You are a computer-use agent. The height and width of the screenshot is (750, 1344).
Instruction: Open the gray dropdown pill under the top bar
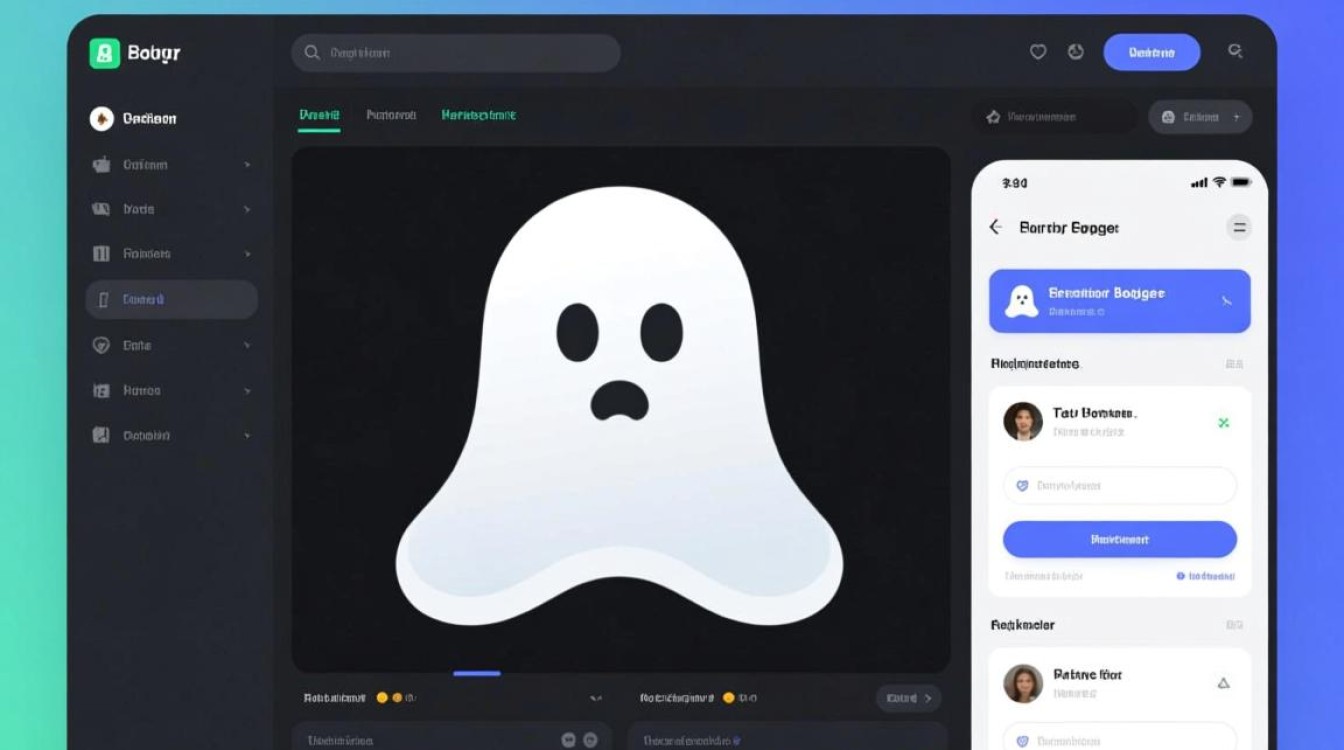tap(1199, 117)
